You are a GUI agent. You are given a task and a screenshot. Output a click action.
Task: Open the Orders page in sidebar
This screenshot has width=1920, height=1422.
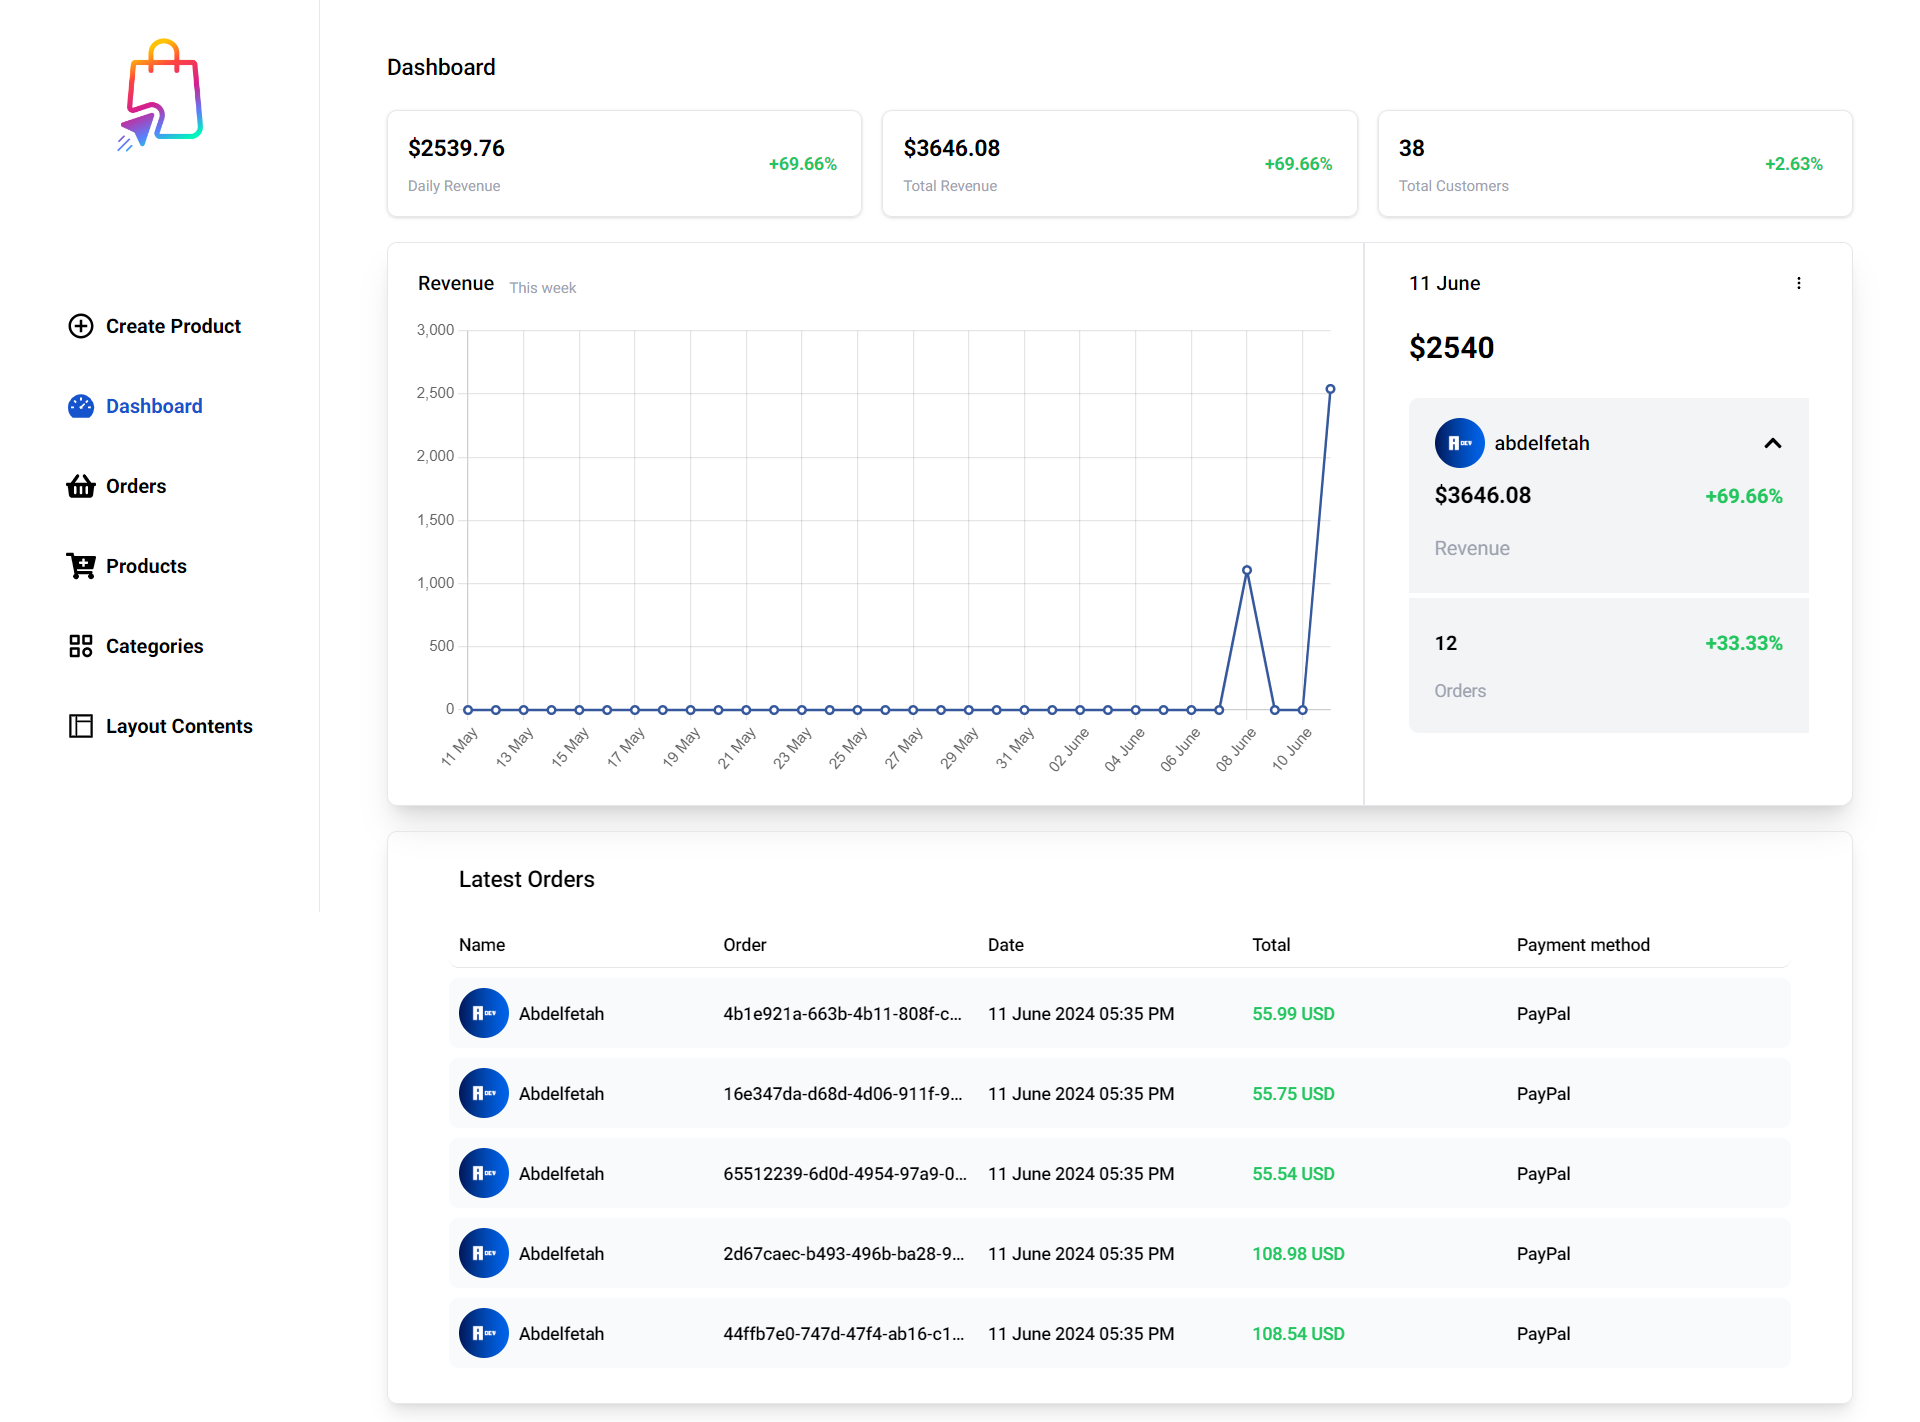(136, 486)
